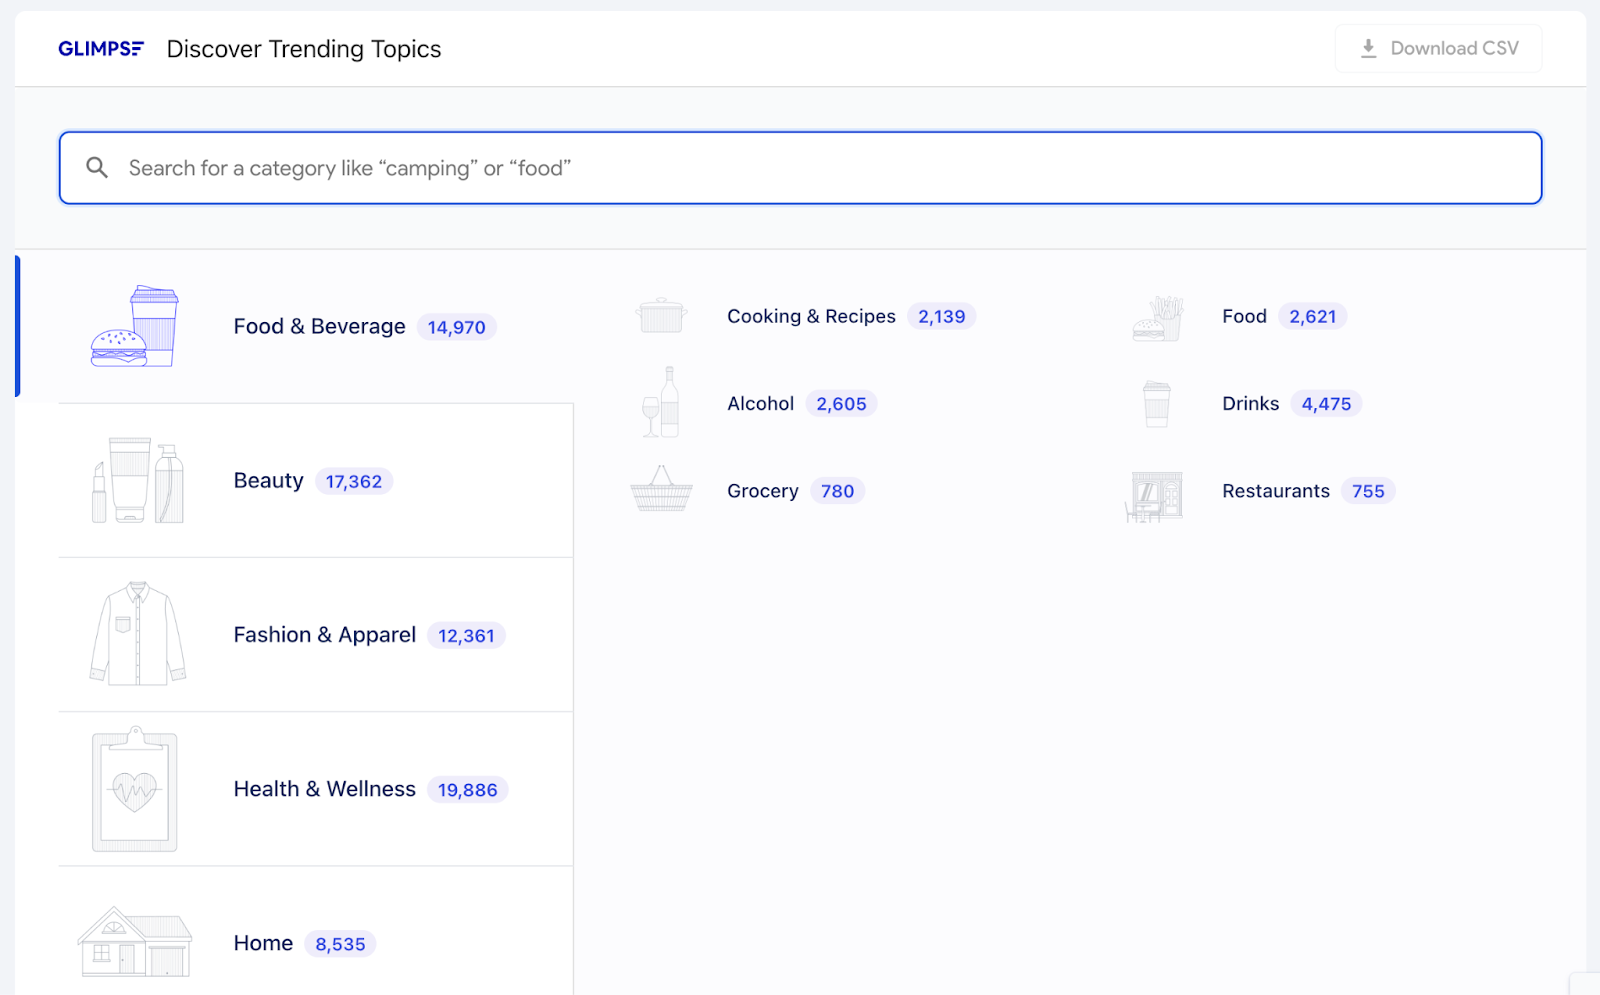
Task: Click the search magnifier icon
Action: click(x=97, y=167)
